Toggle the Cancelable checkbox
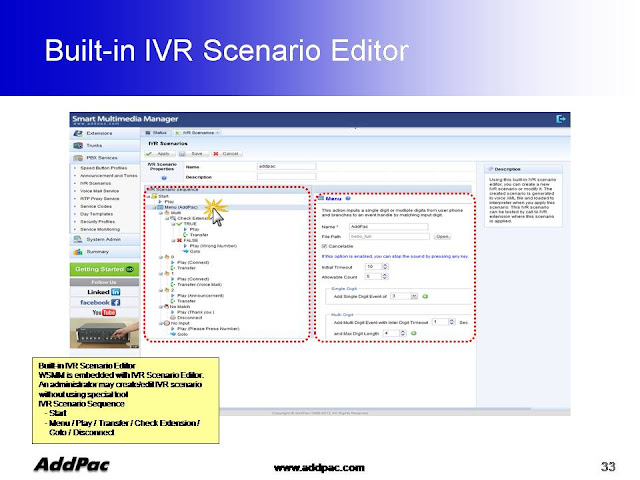This screenshot has width=640, height=480. click(x=324, y=247)
